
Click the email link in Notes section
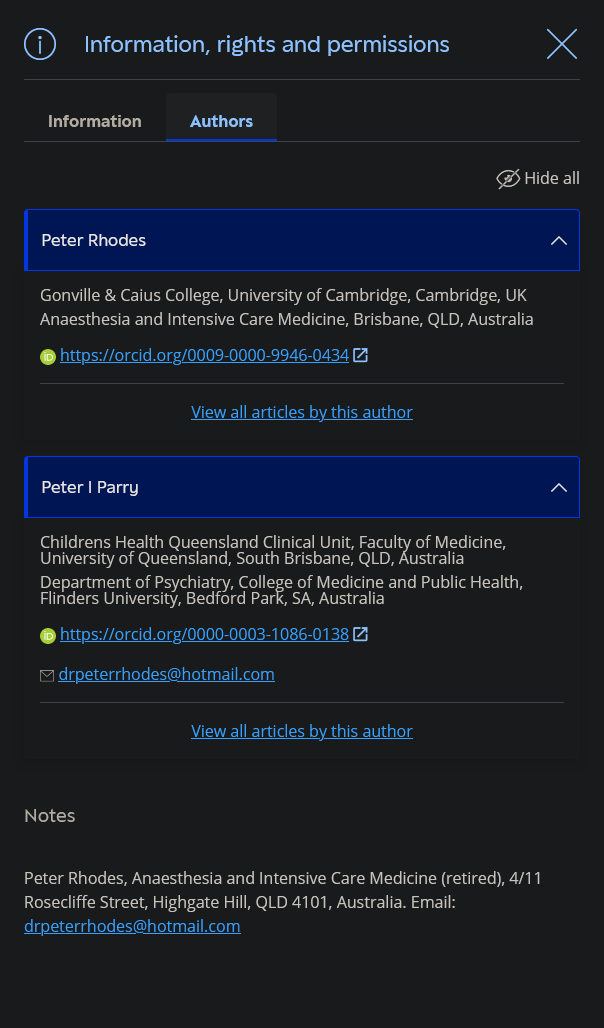click(x=132, y=926)
